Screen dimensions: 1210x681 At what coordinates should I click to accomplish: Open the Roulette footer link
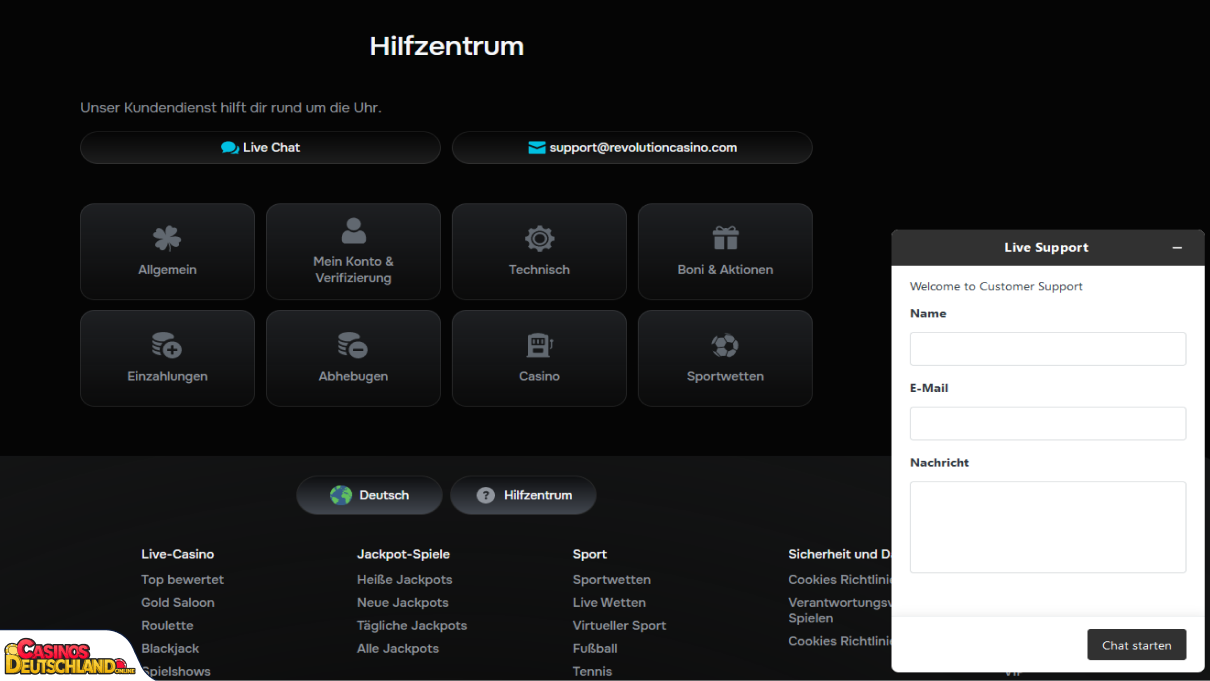(x=167, y=626)
